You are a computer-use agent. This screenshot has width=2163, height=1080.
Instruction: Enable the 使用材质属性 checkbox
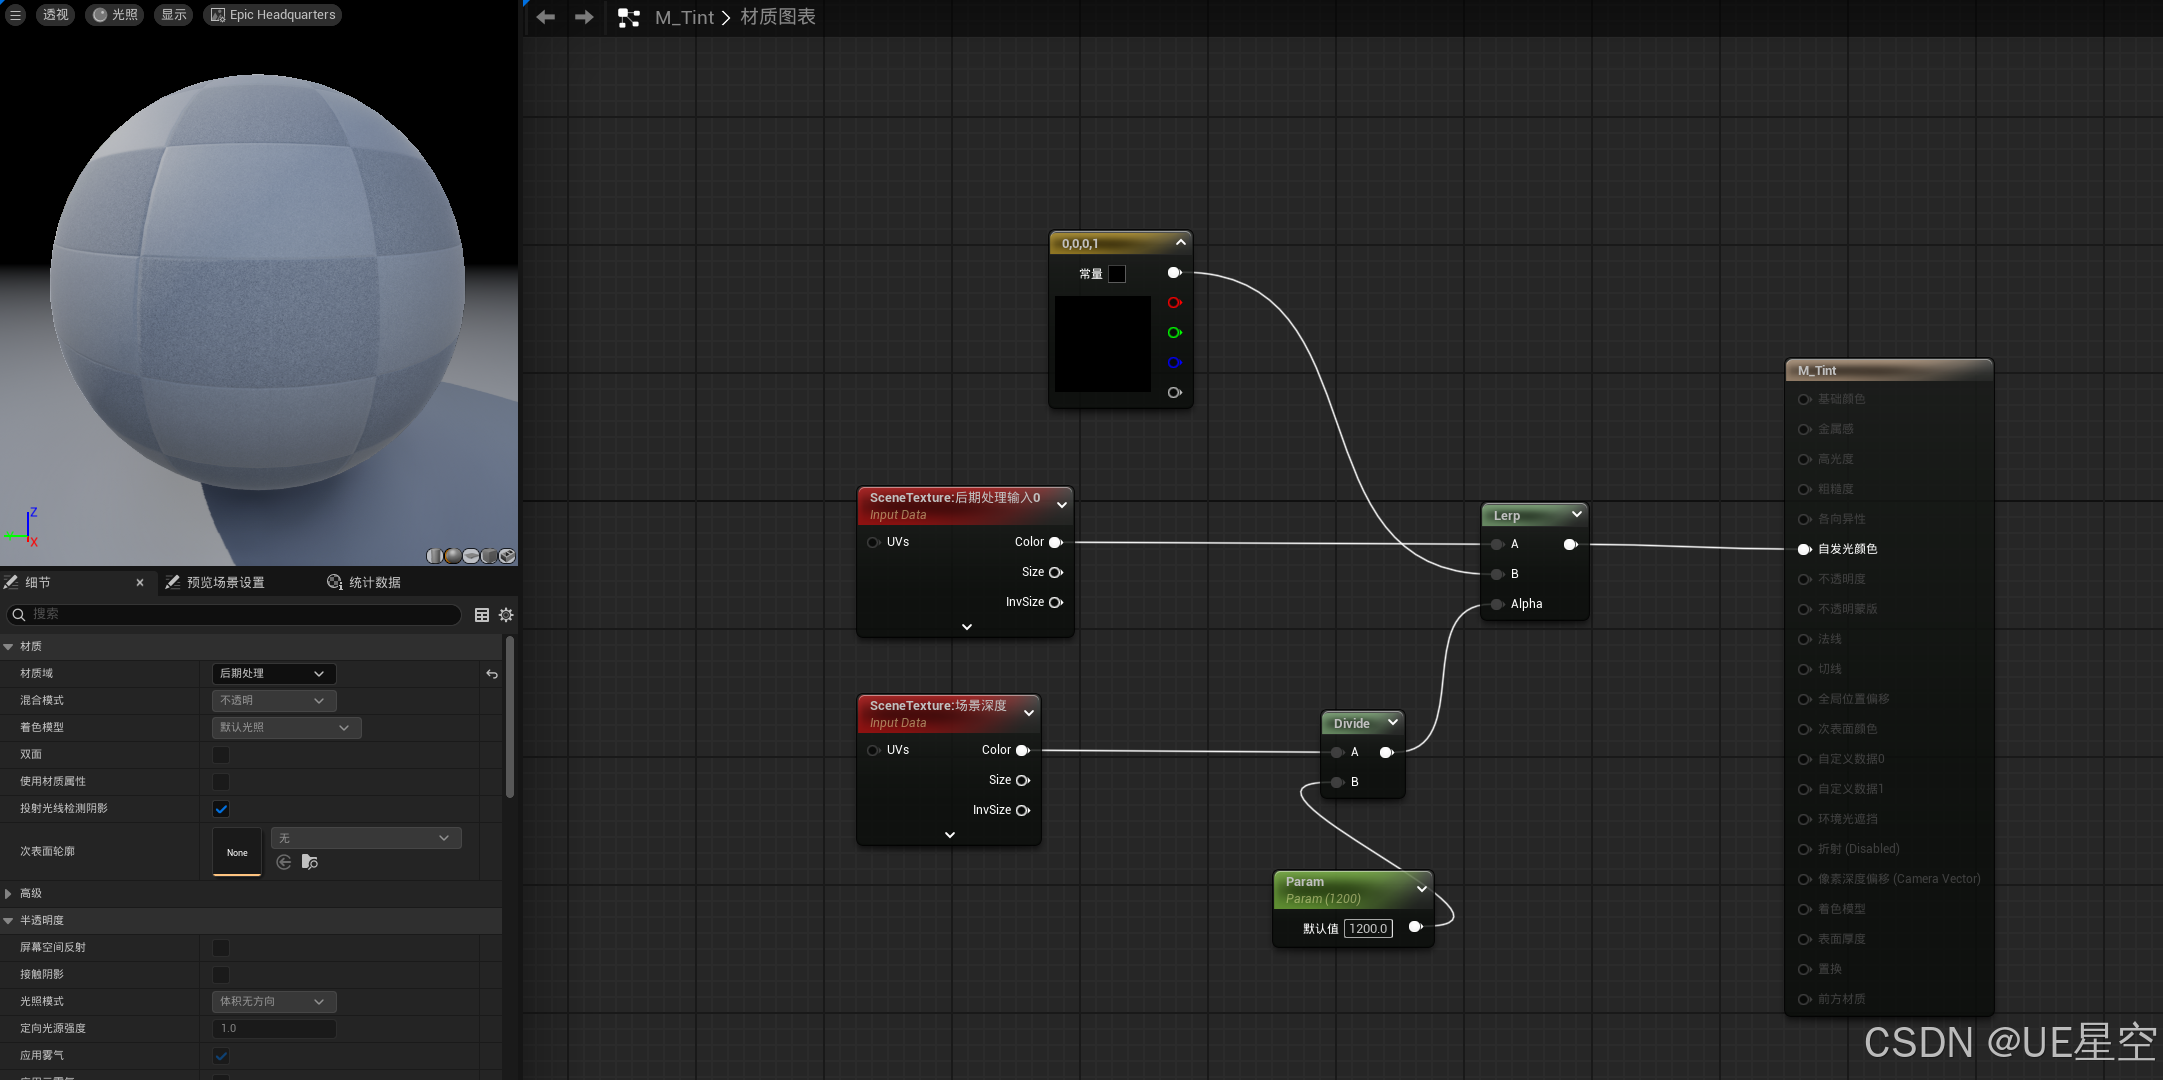tap(221, 782)
